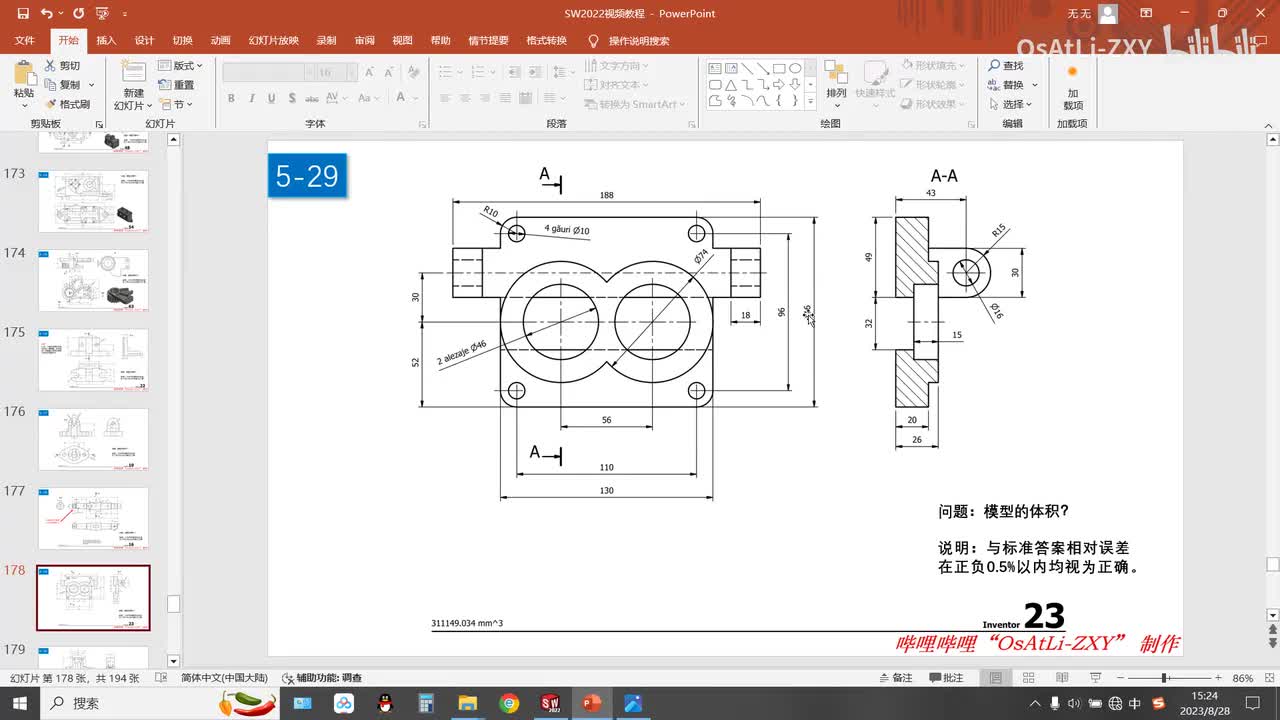Expand the Replace (替换) dropdown arrow
This screenshot has height=720, width=1280.
click(x=1035, y=85)
